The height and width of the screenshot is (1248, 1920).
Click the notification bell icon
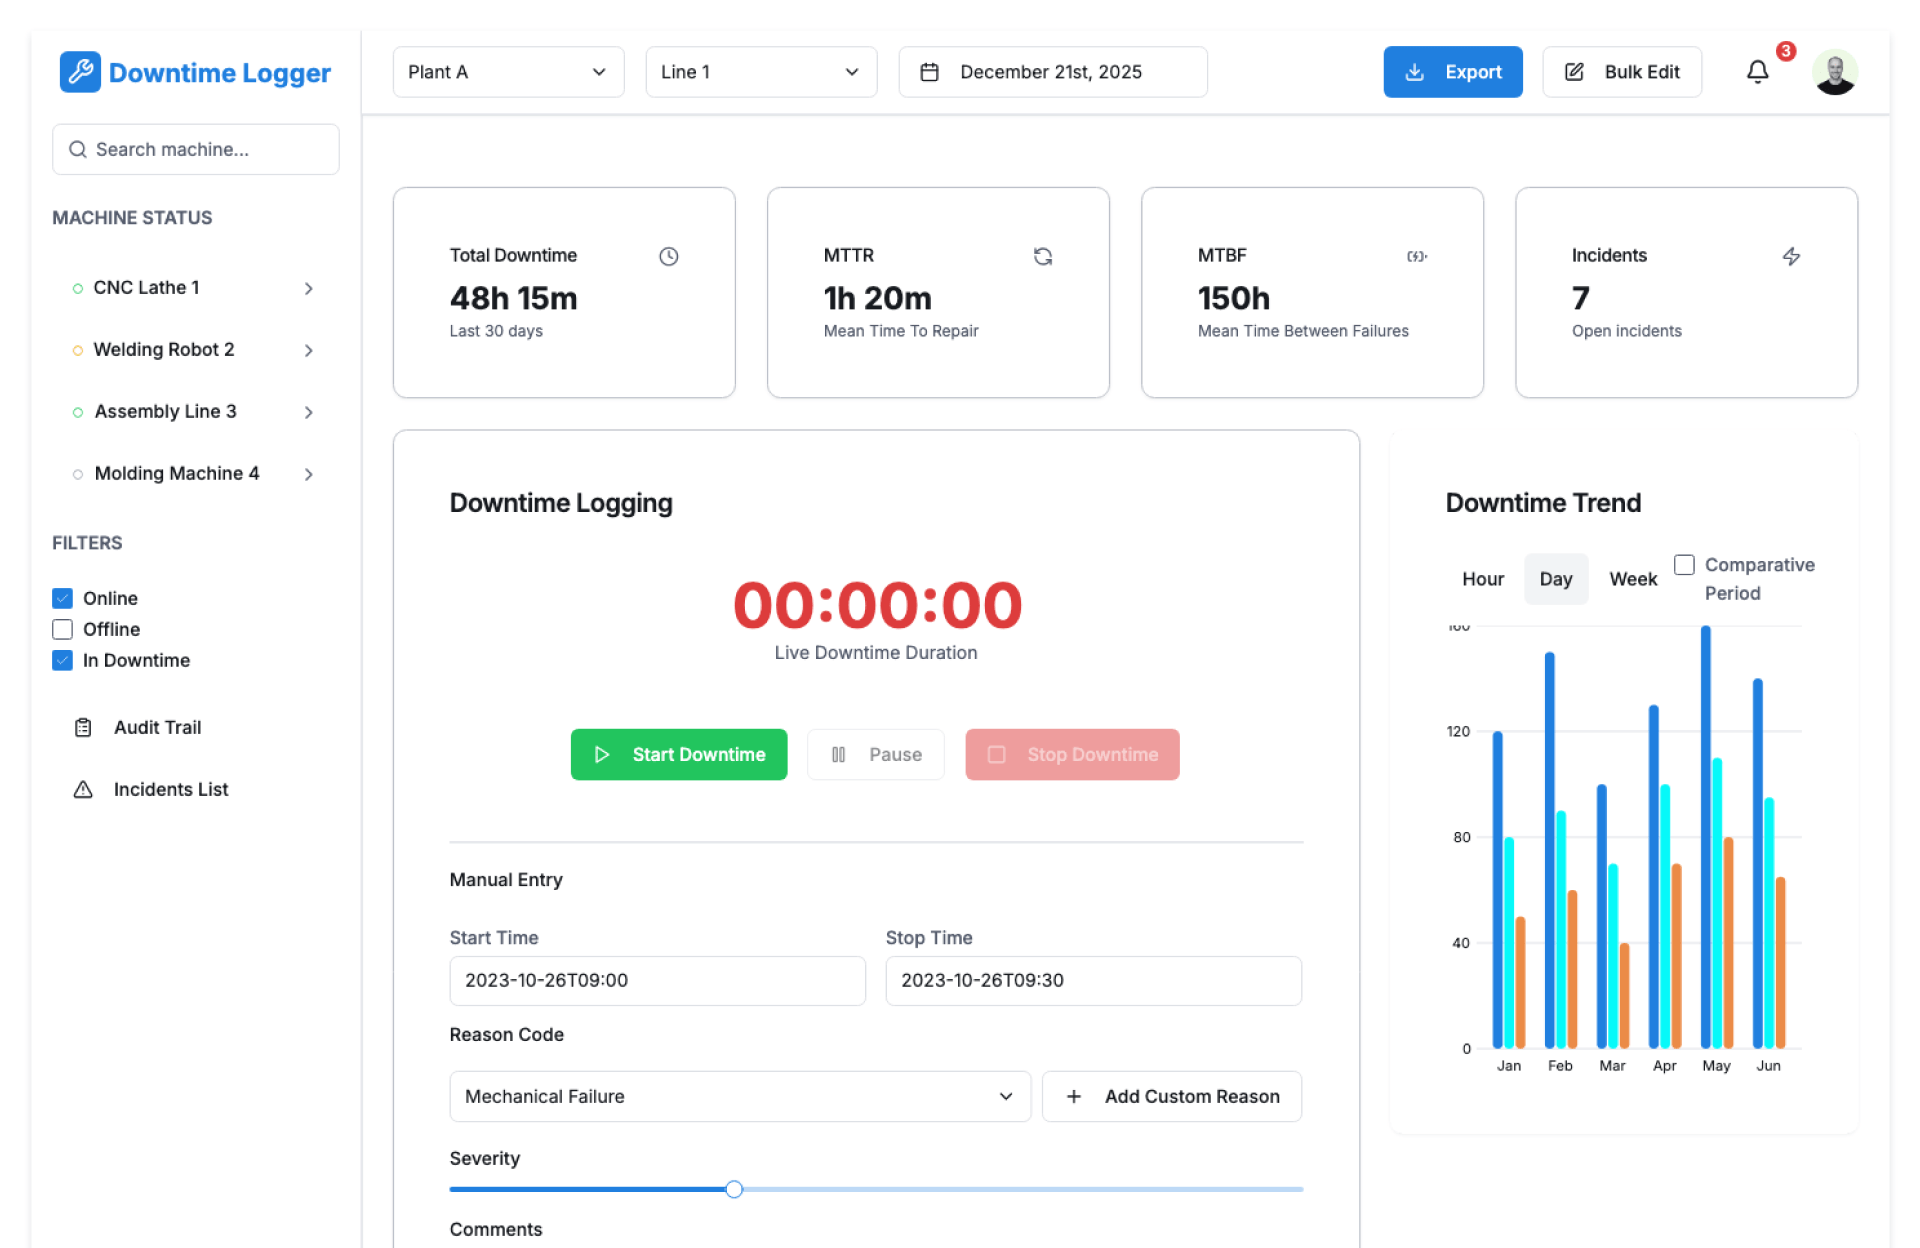(x=1757, y=72)
